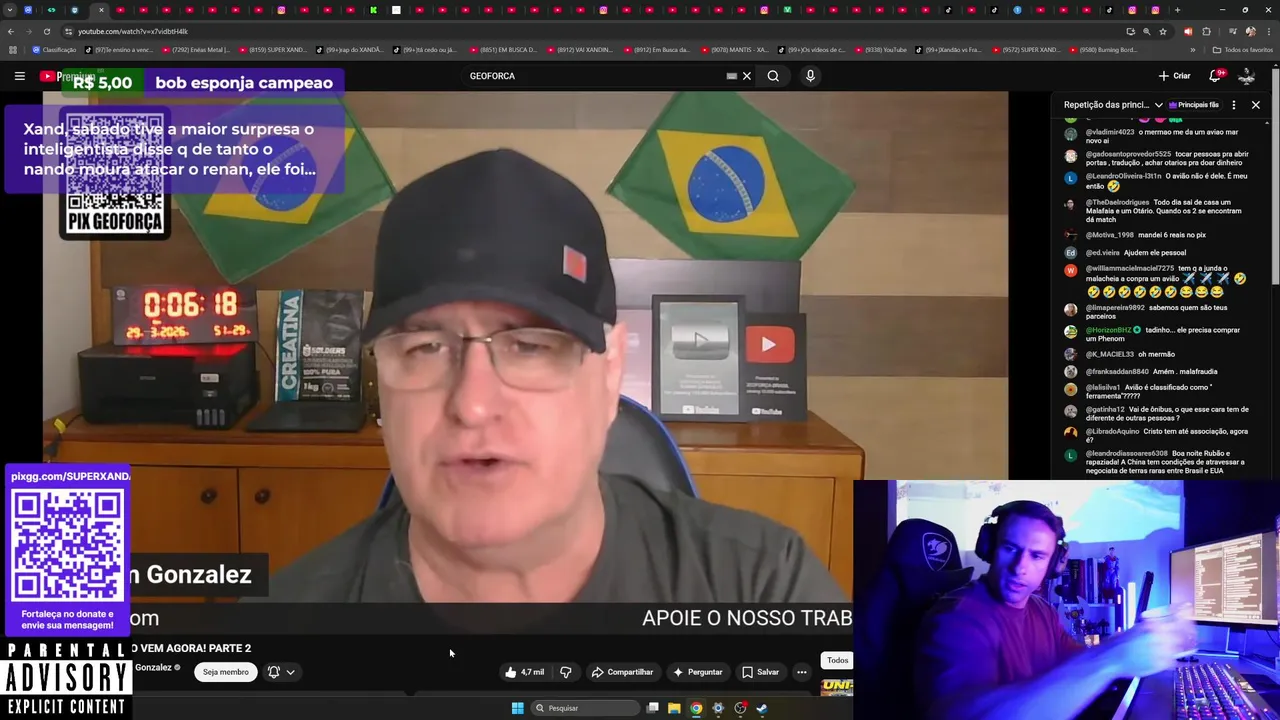Bookmark this page with the star
1280x720 pixels.
(x=1163, y=31)
